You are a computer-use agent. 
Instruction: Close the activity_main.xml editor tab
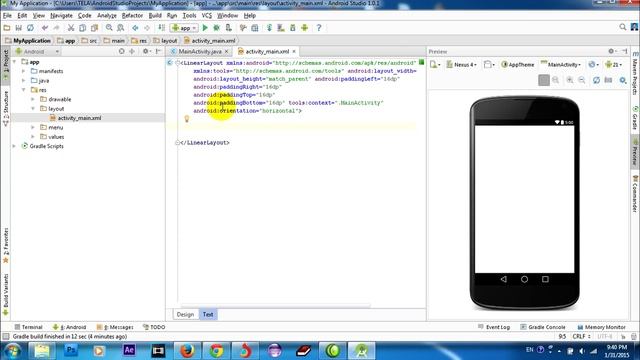tap(294, 51)
